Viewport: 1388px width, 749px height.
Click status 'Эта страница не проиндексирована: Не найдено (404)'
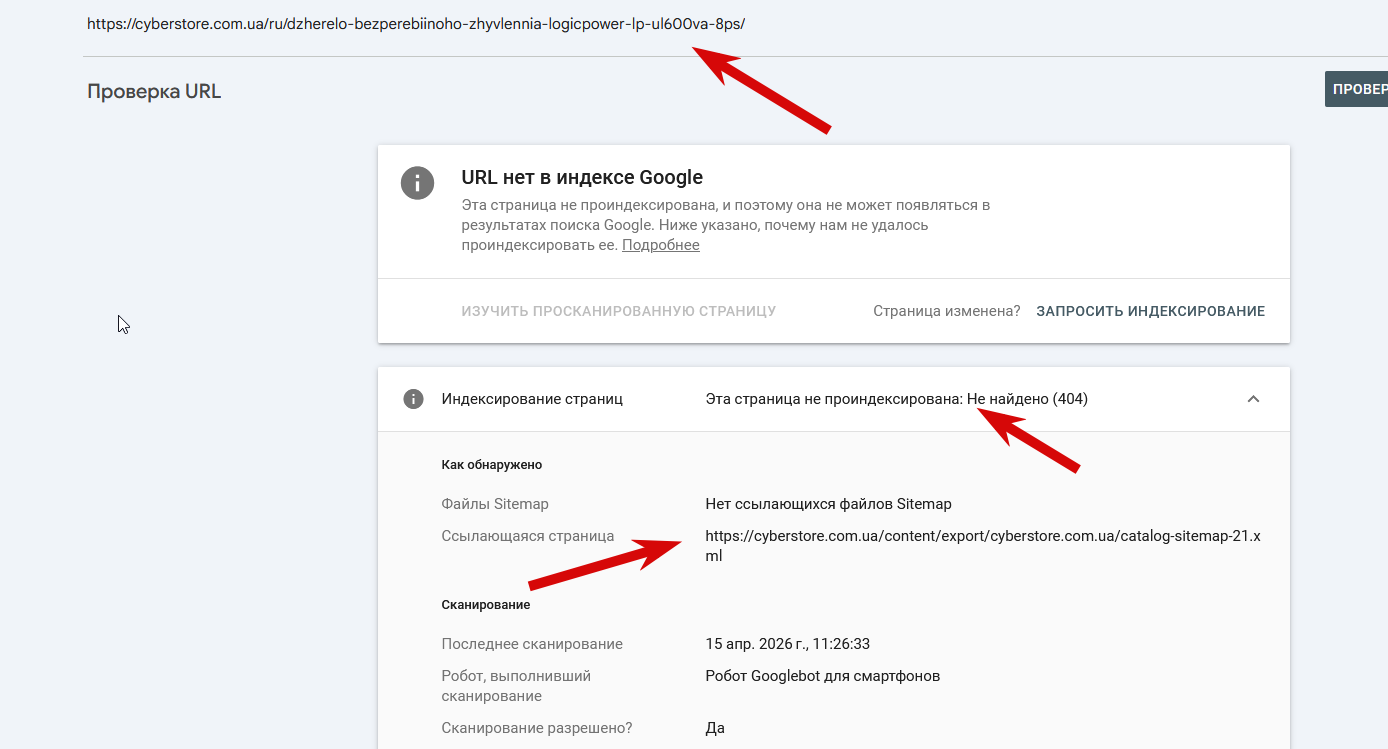pos(896,399)
